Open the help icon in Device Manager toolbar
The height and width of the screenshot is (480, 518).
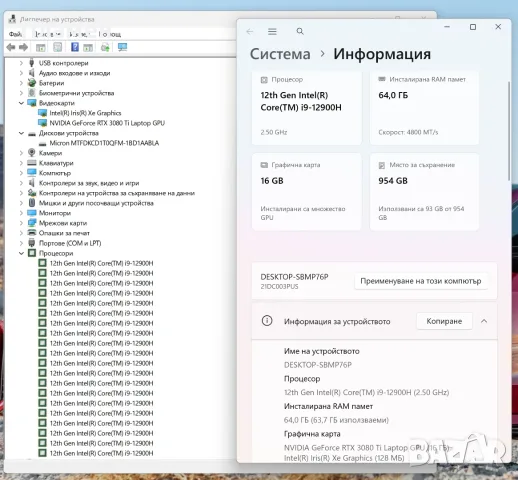[75, 47]
